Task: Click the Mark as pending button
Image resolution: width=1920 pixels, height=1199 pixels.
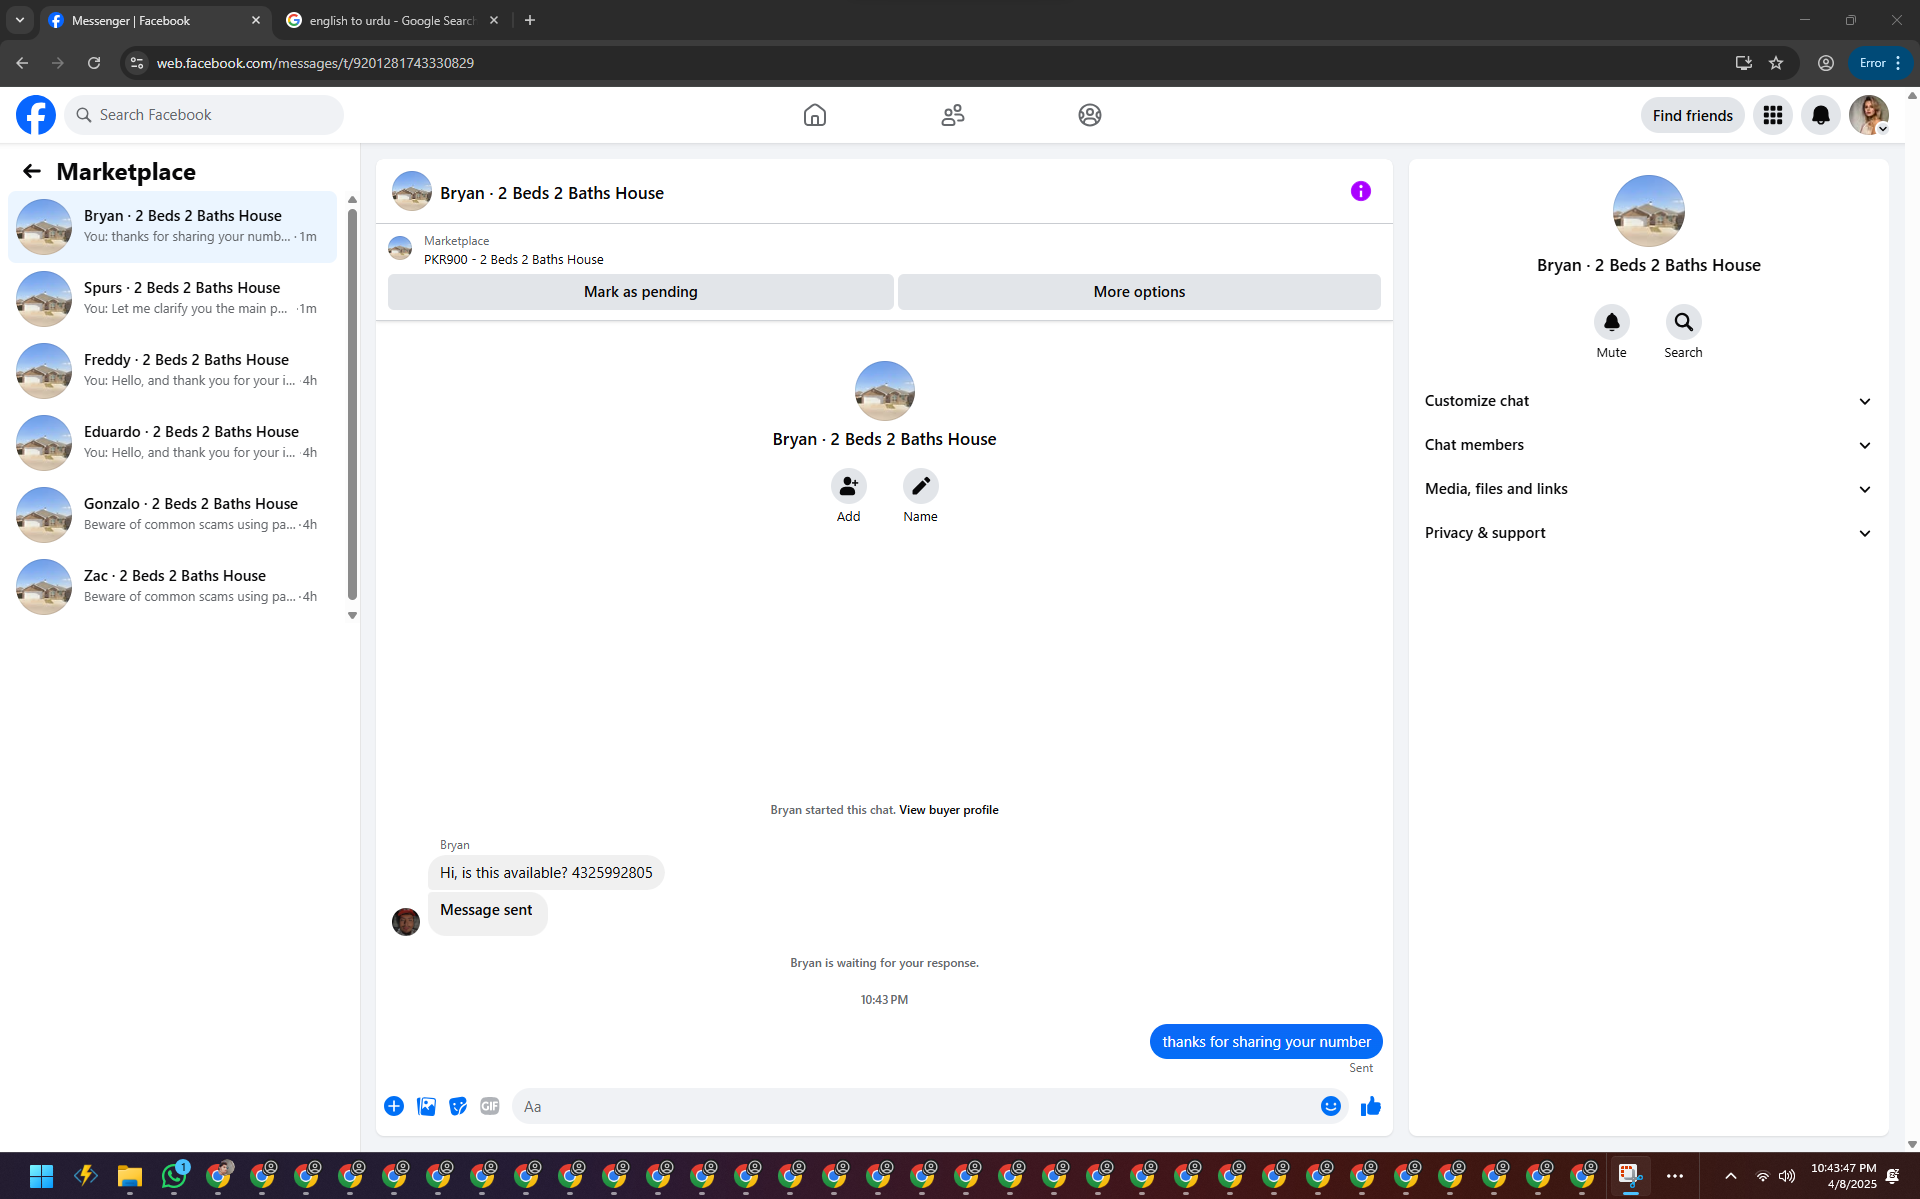Action: coord(640,292)
